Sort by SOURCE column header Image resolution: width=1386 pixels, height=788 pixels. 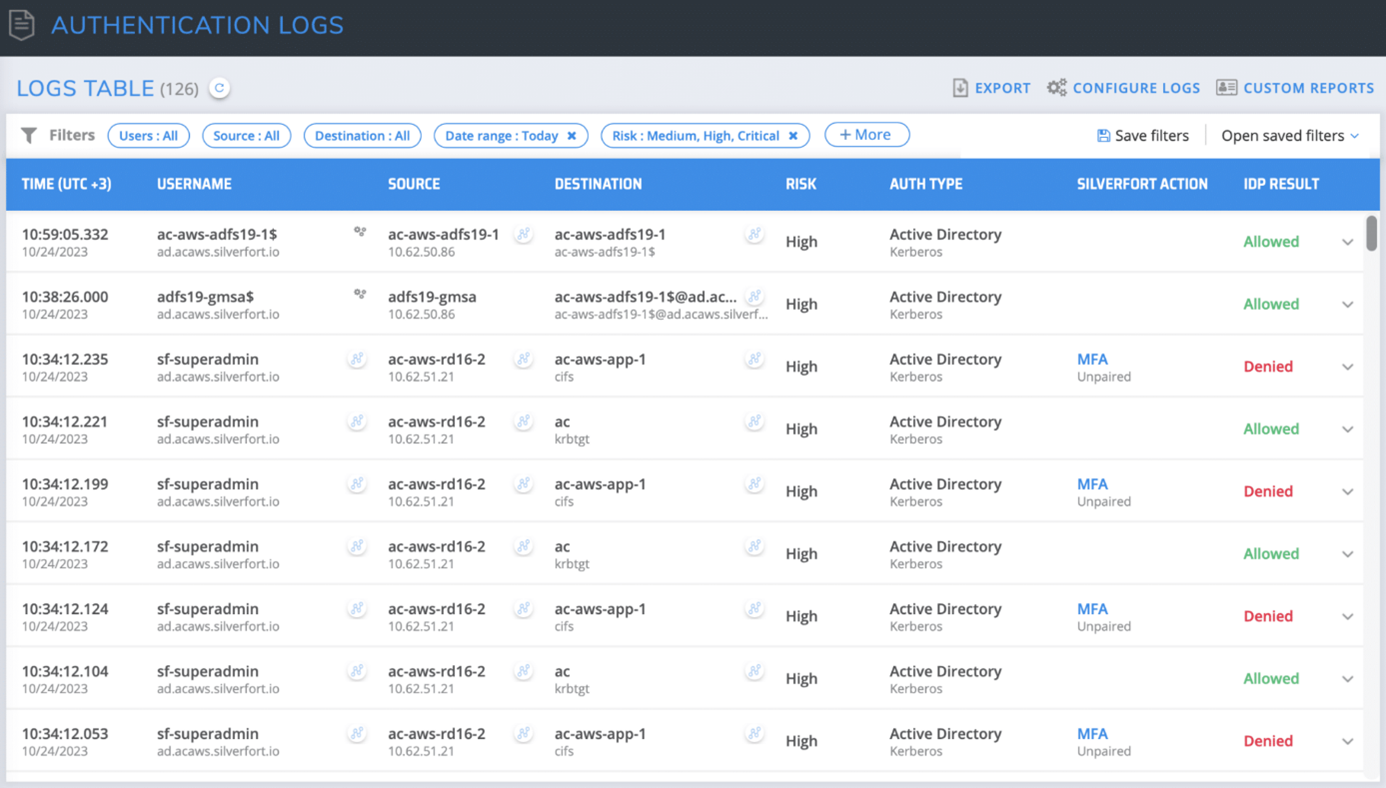(x=414, y=184)
